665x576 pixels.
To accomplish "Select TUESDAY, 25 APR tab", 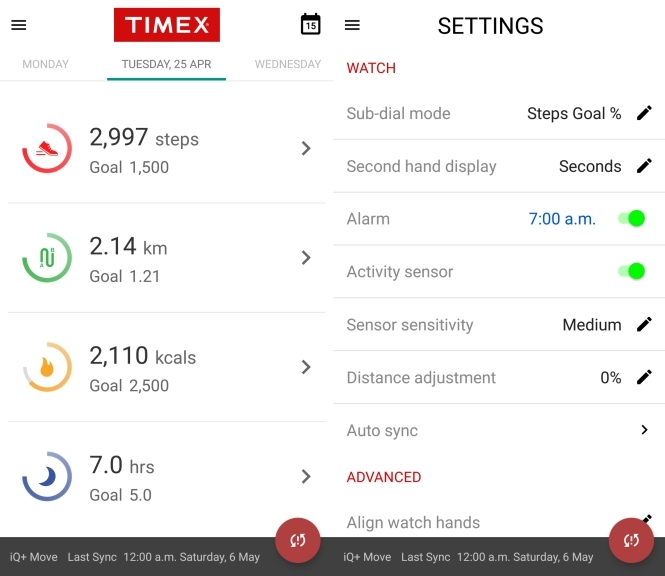I will [x=166, y=64].
